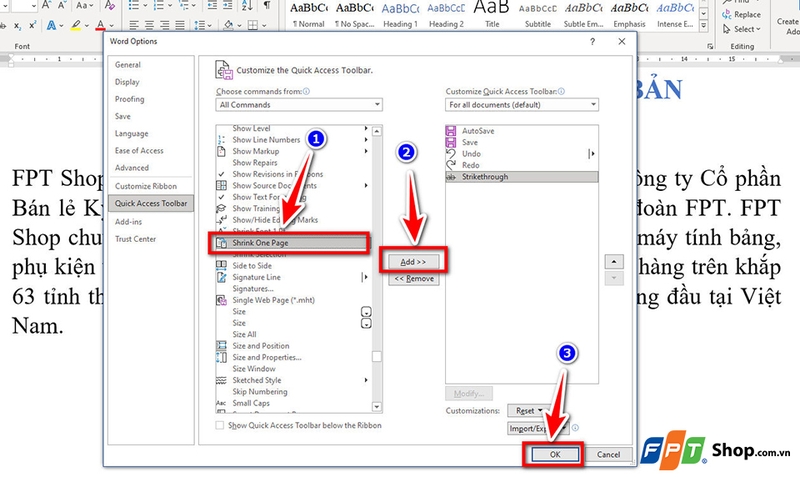Click the Cancel button

tap(608, 454)
